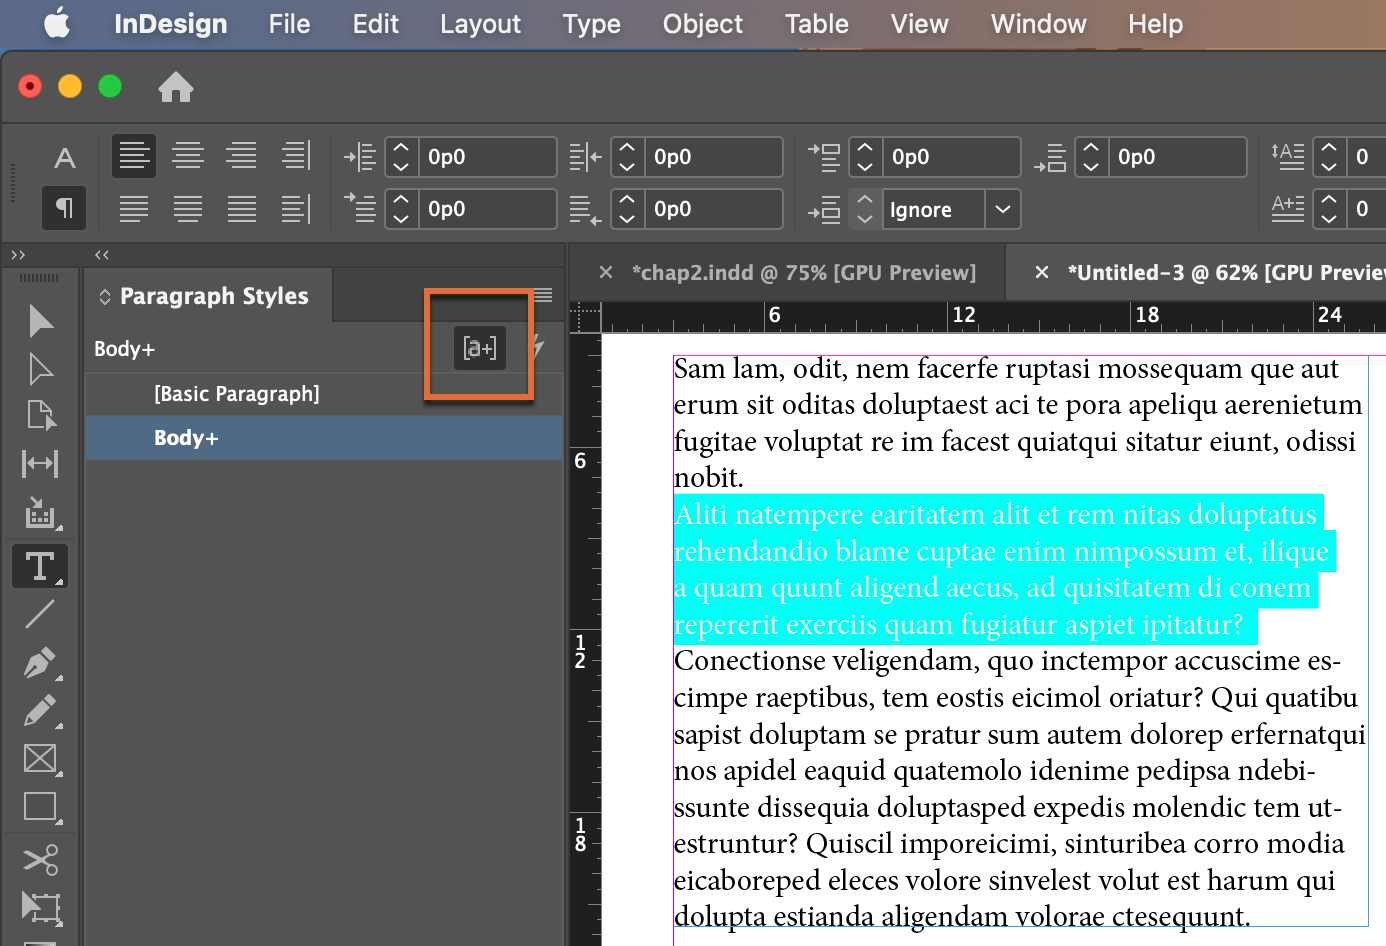
Task: Switch to Character Formatting Controls
Action: (x=64, y=157)
